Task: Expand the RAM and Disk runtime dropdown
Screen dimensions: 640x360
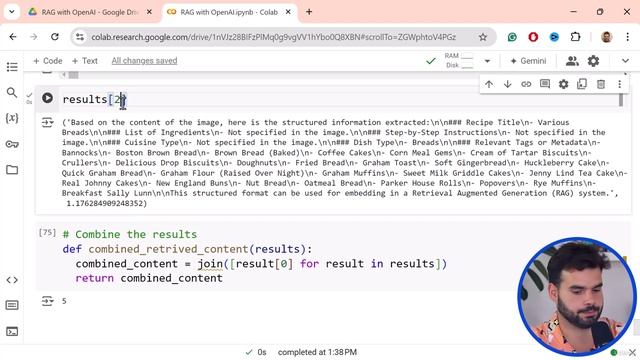Action: [x=487, y=61]
